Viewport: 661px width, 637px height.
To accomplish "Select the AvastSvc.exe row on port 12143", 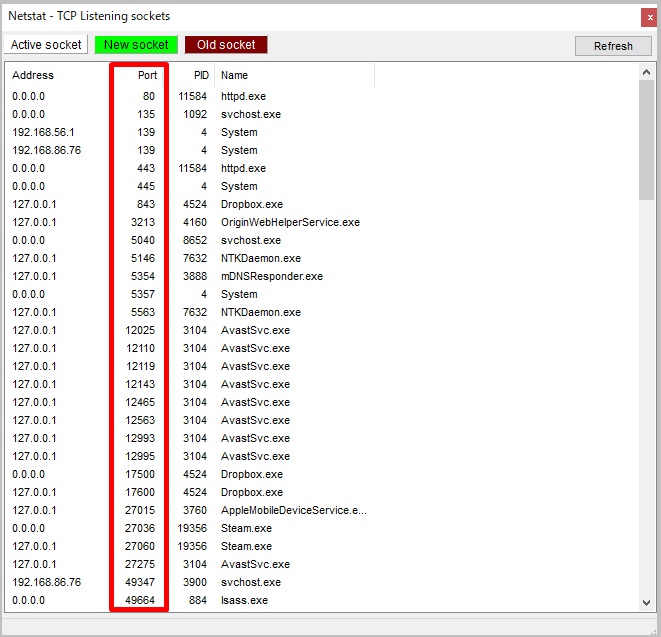I will 190,384.
